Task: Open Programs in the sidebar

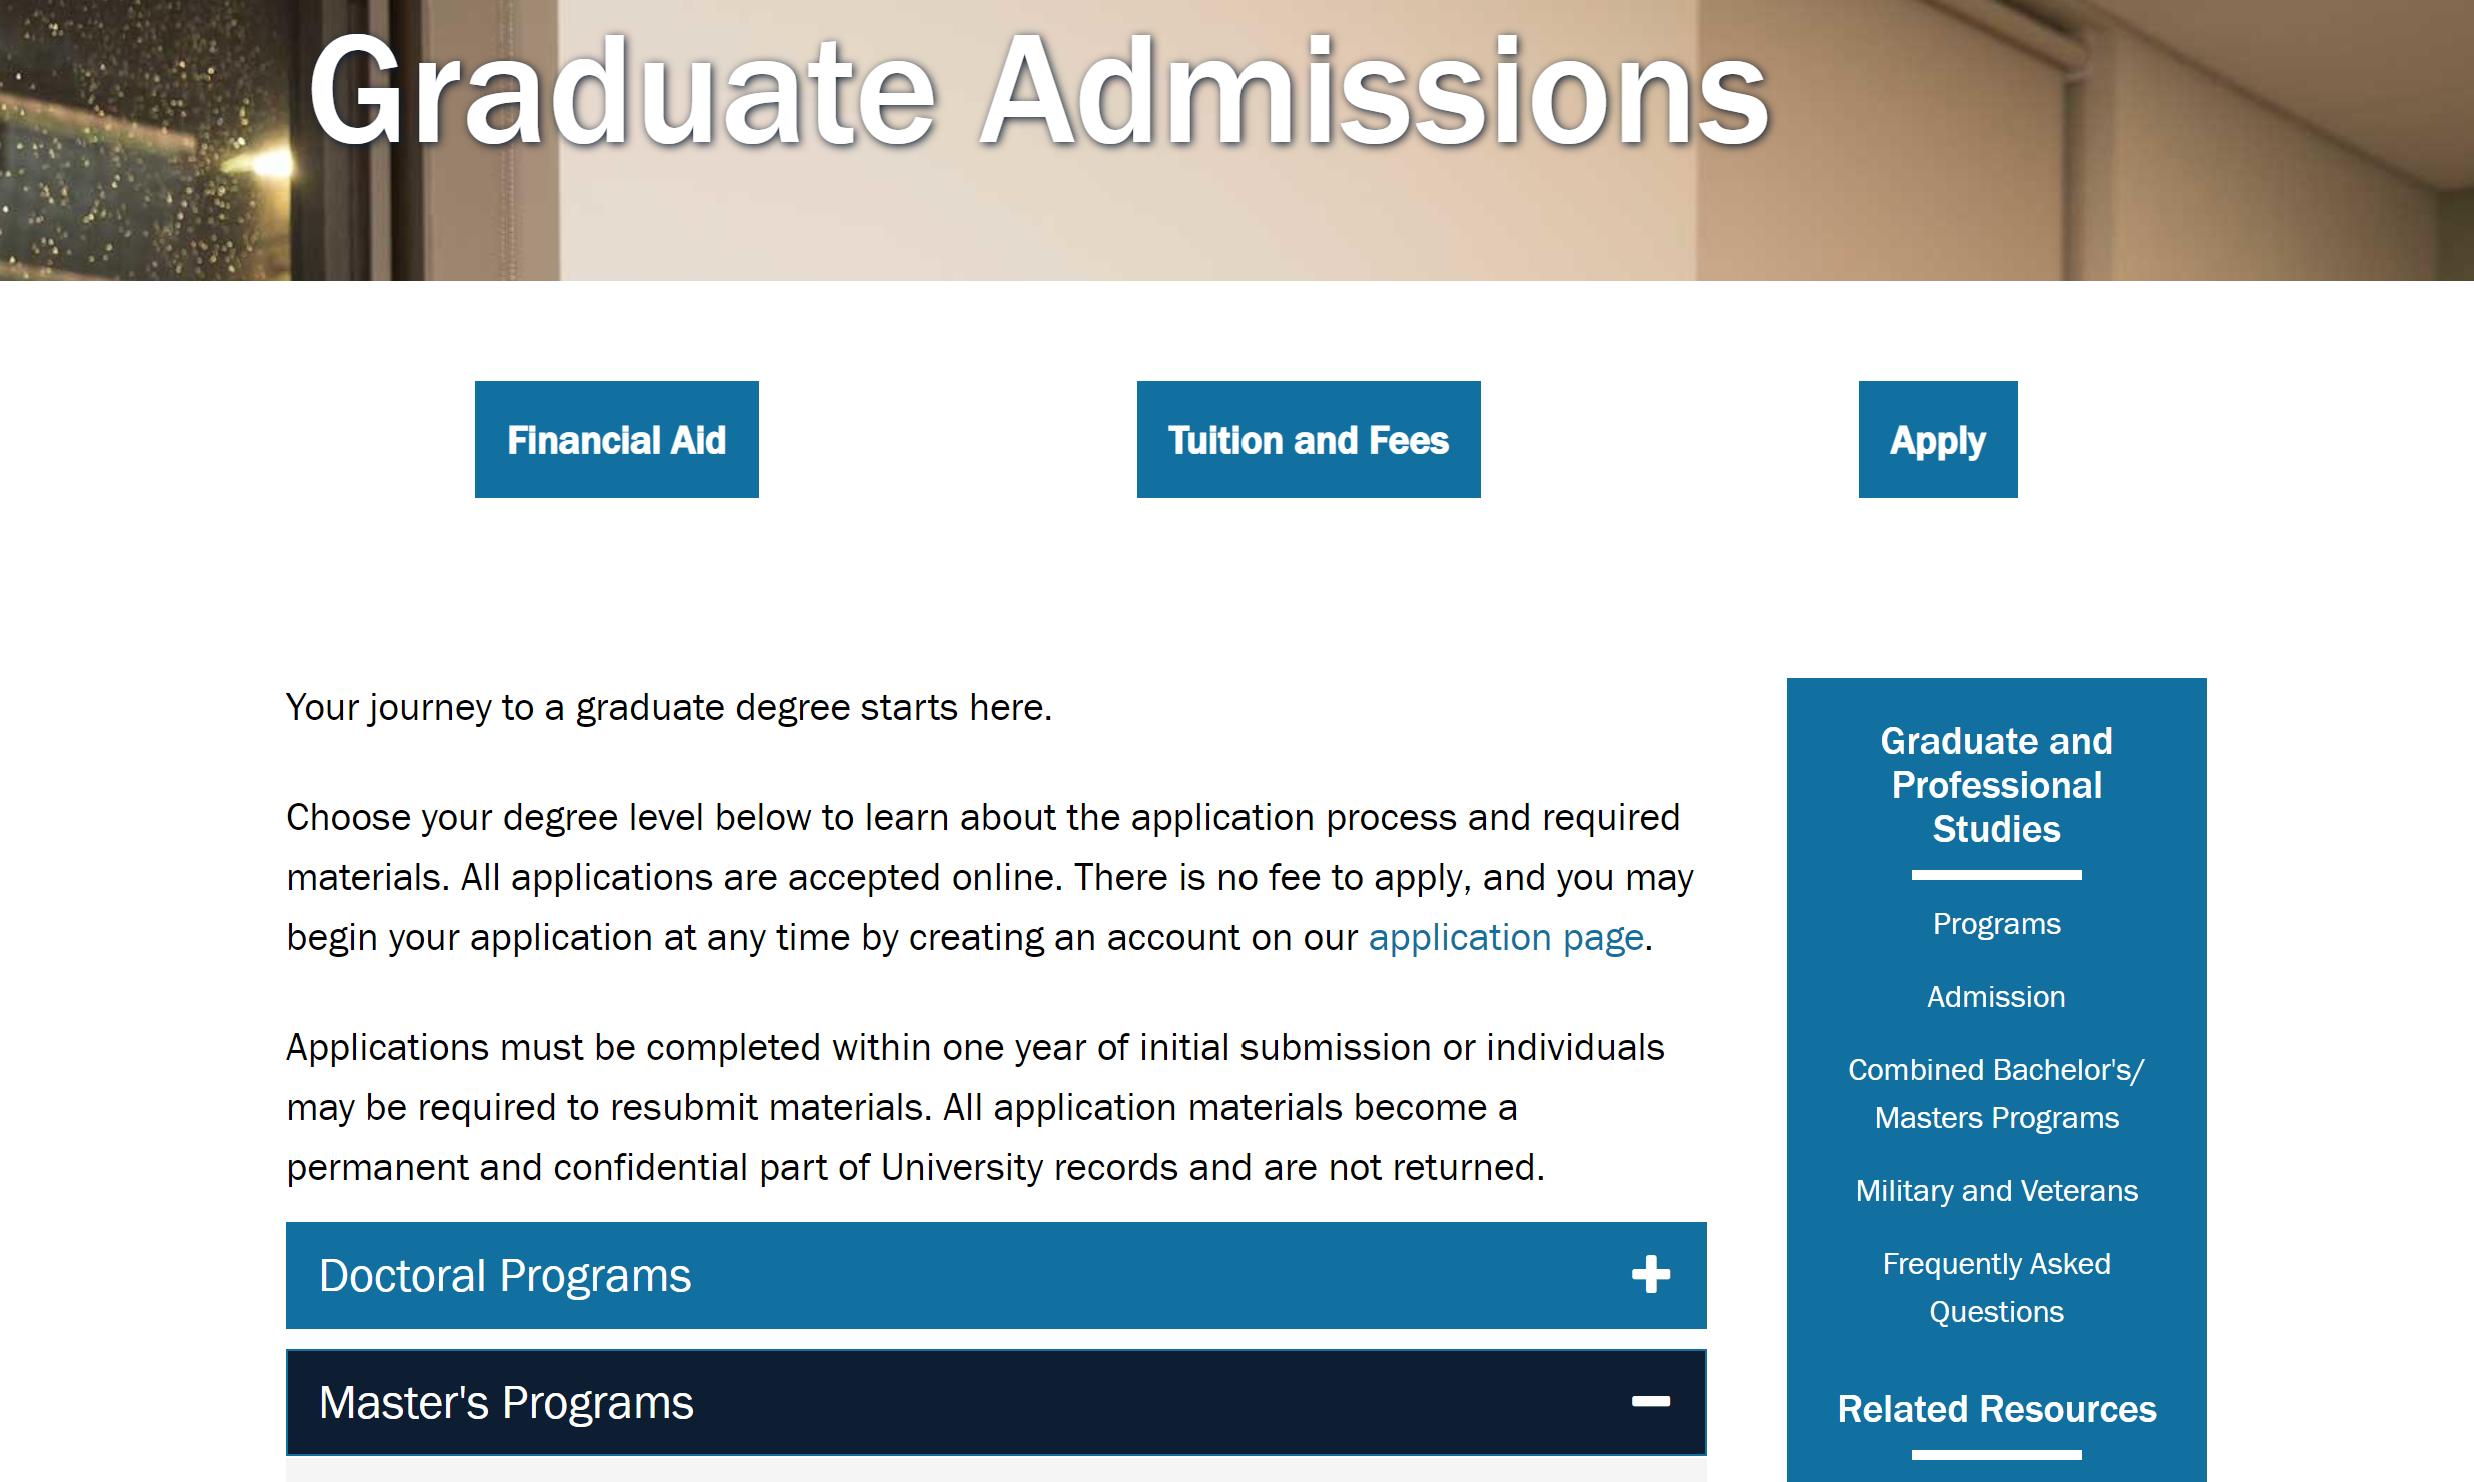Action: pos(1996,924)
